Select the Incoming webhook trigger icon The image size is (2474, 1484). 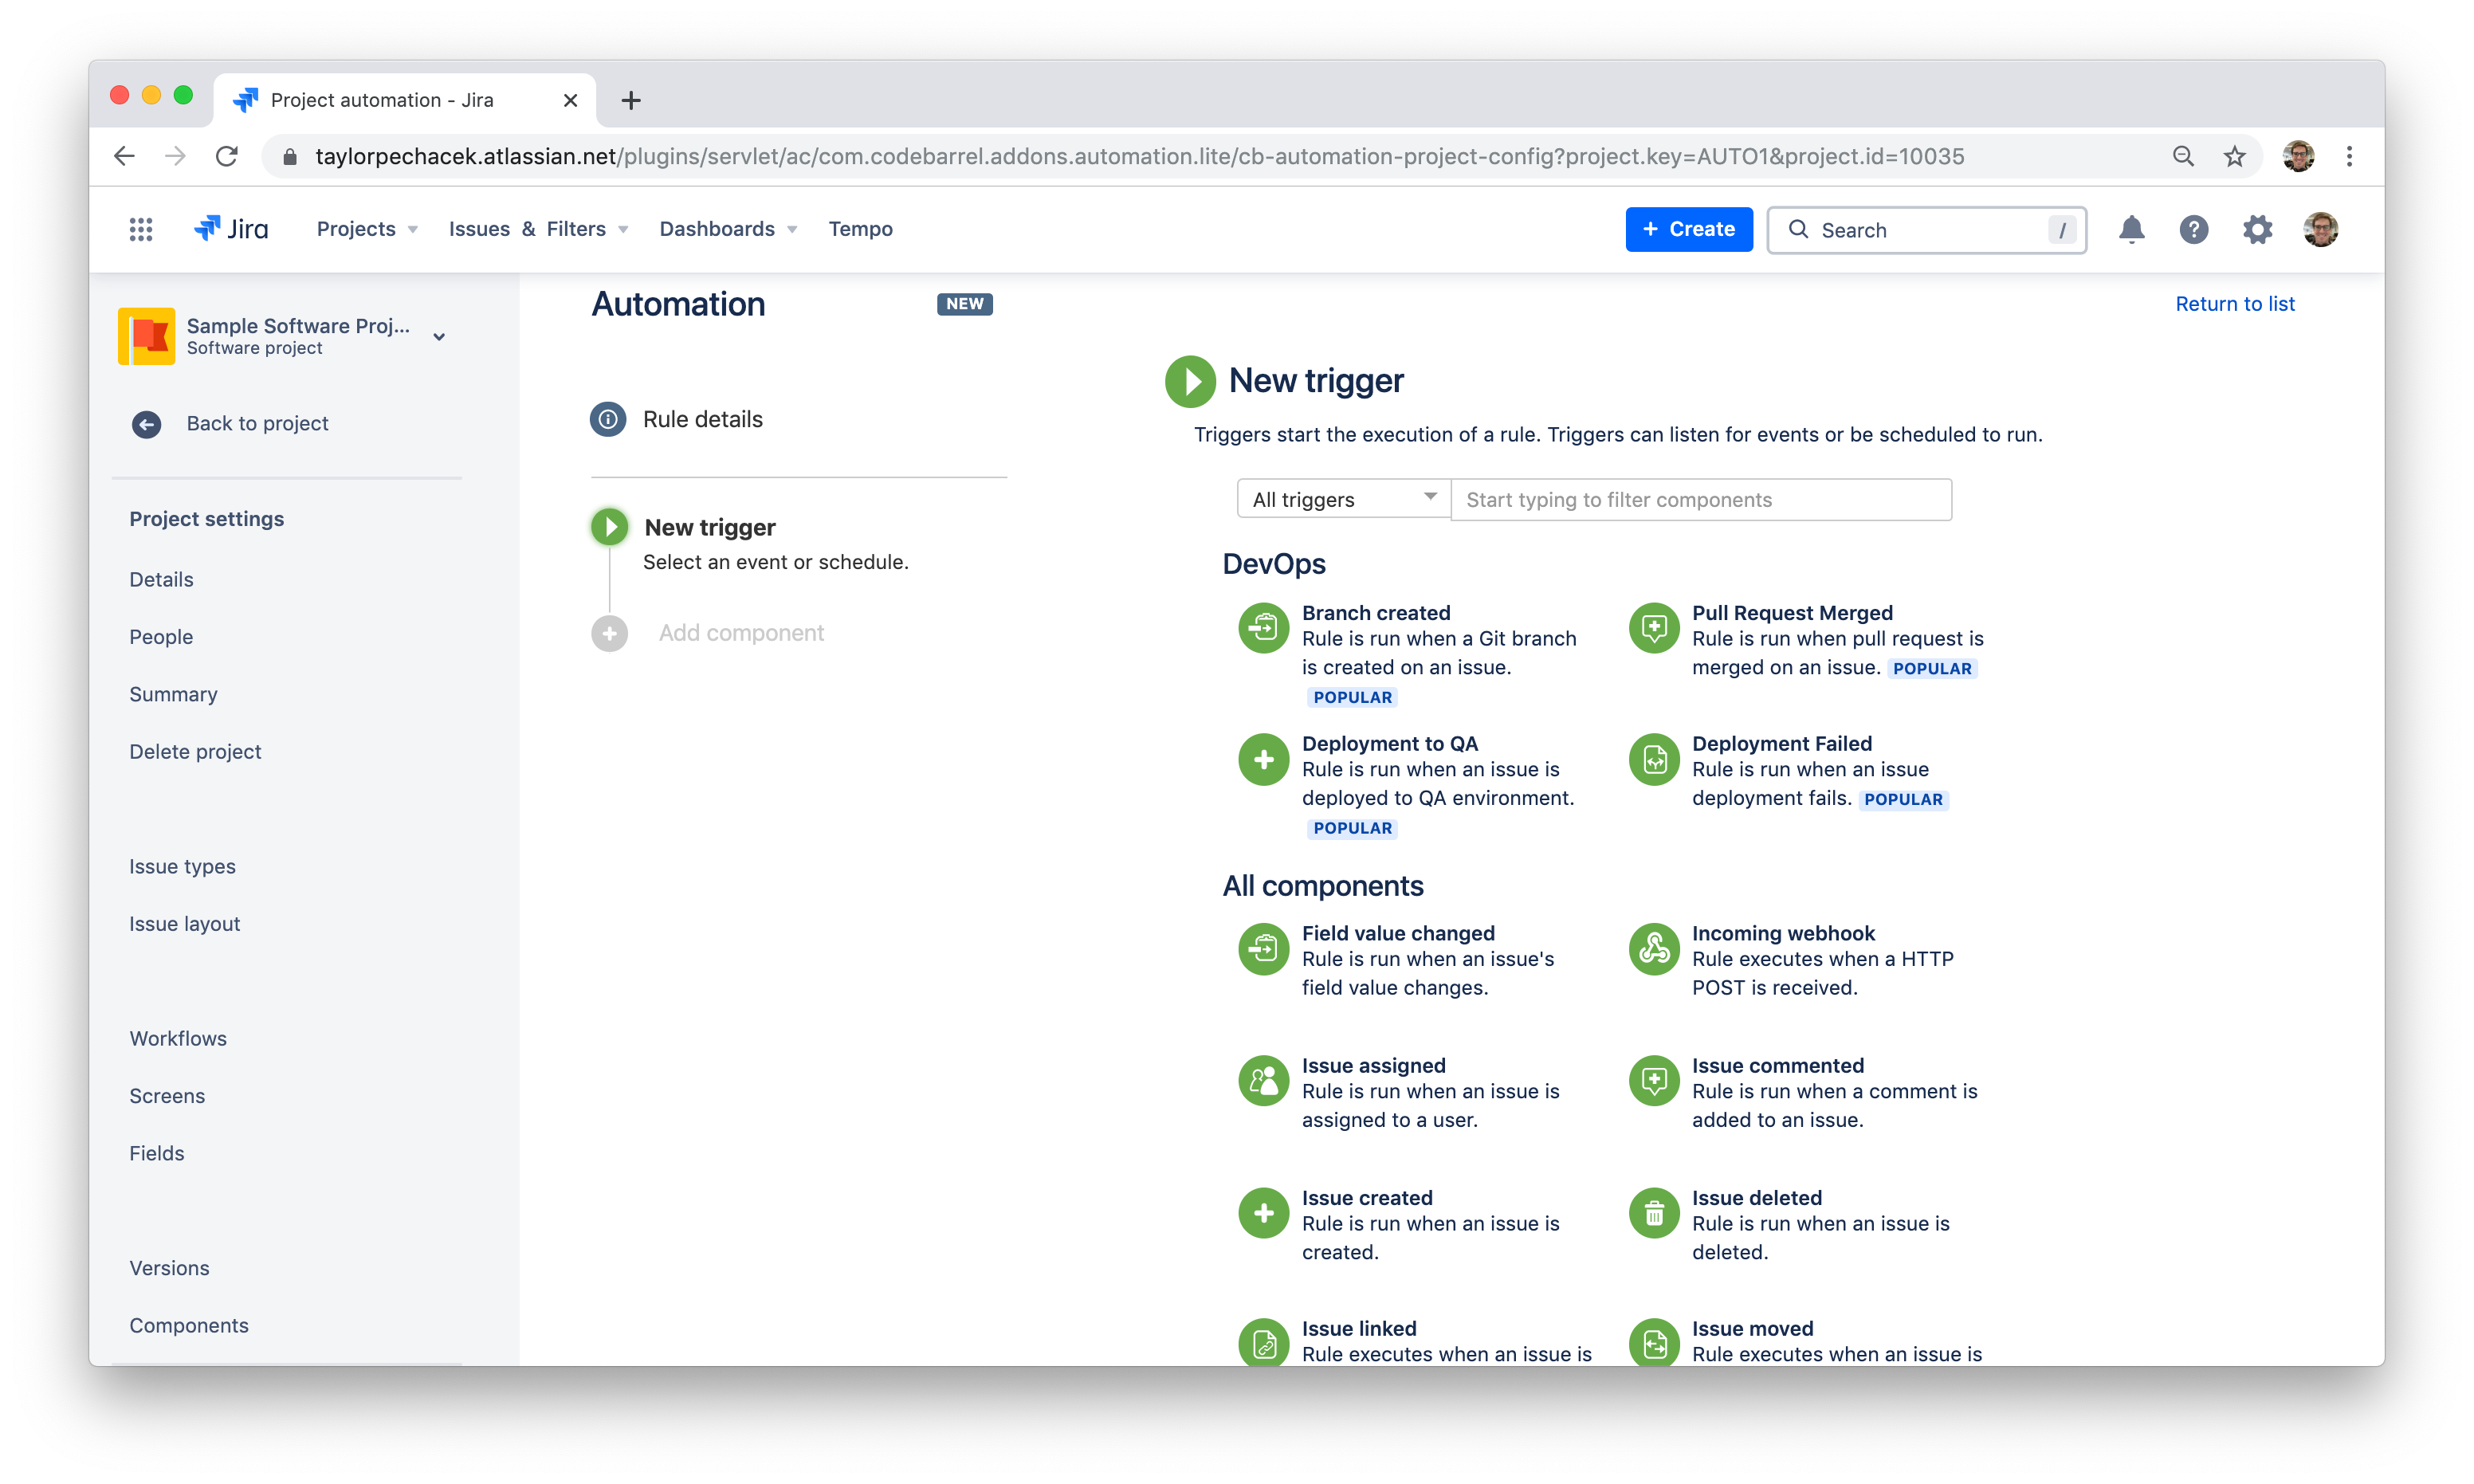click(x=1653, y=948)
